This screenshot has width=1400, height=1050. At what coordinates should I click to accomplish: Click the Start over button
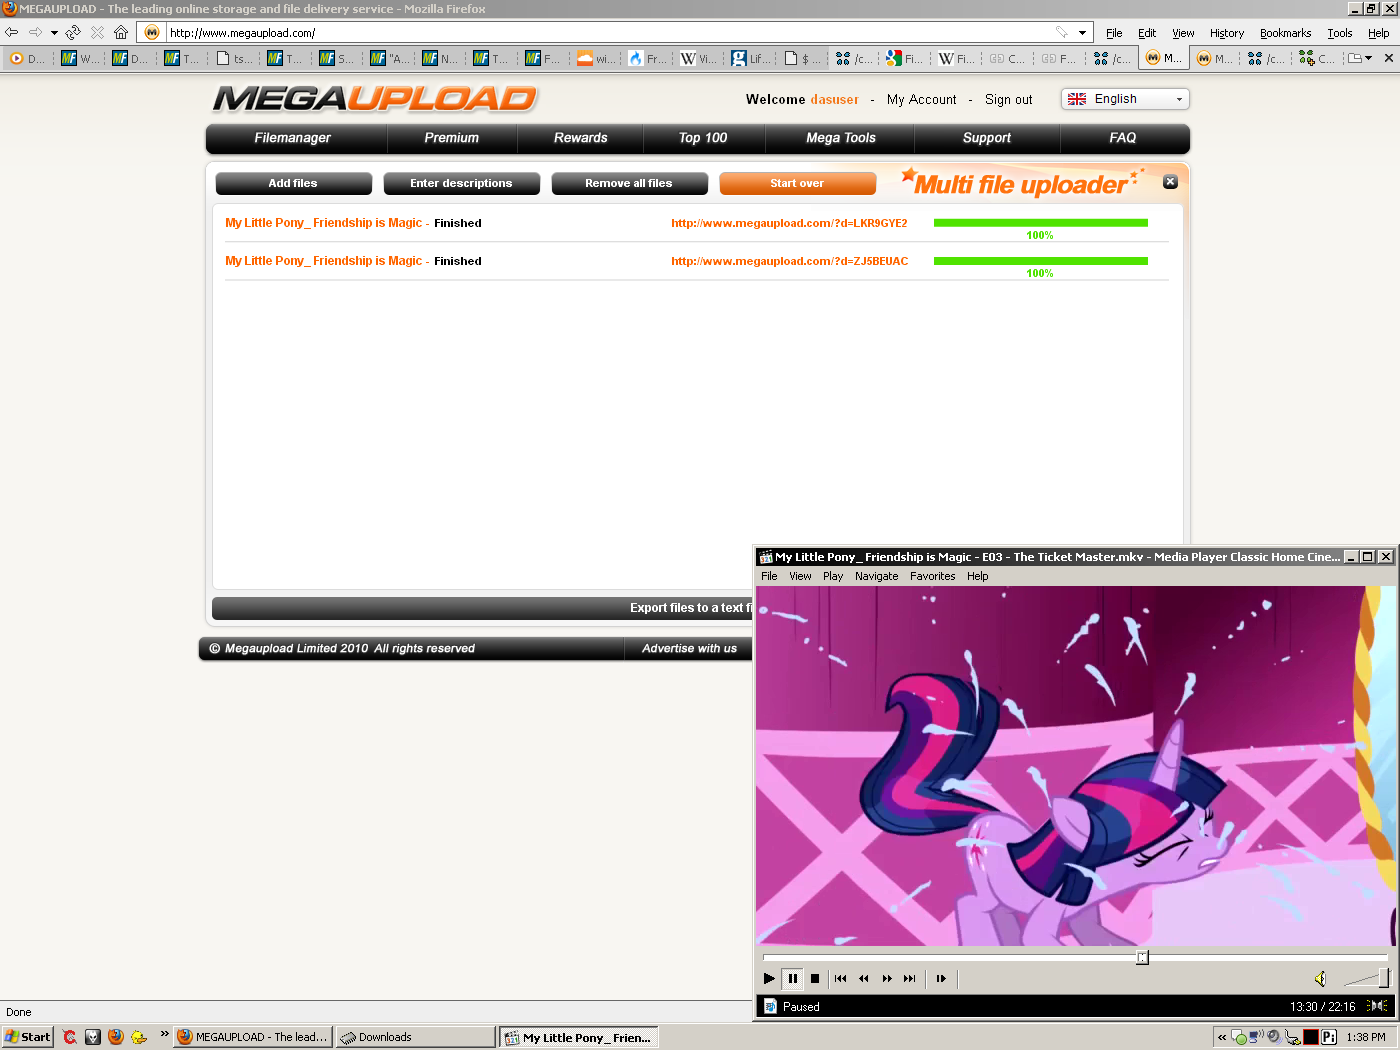pyautogui.click(x=797, y=183)
